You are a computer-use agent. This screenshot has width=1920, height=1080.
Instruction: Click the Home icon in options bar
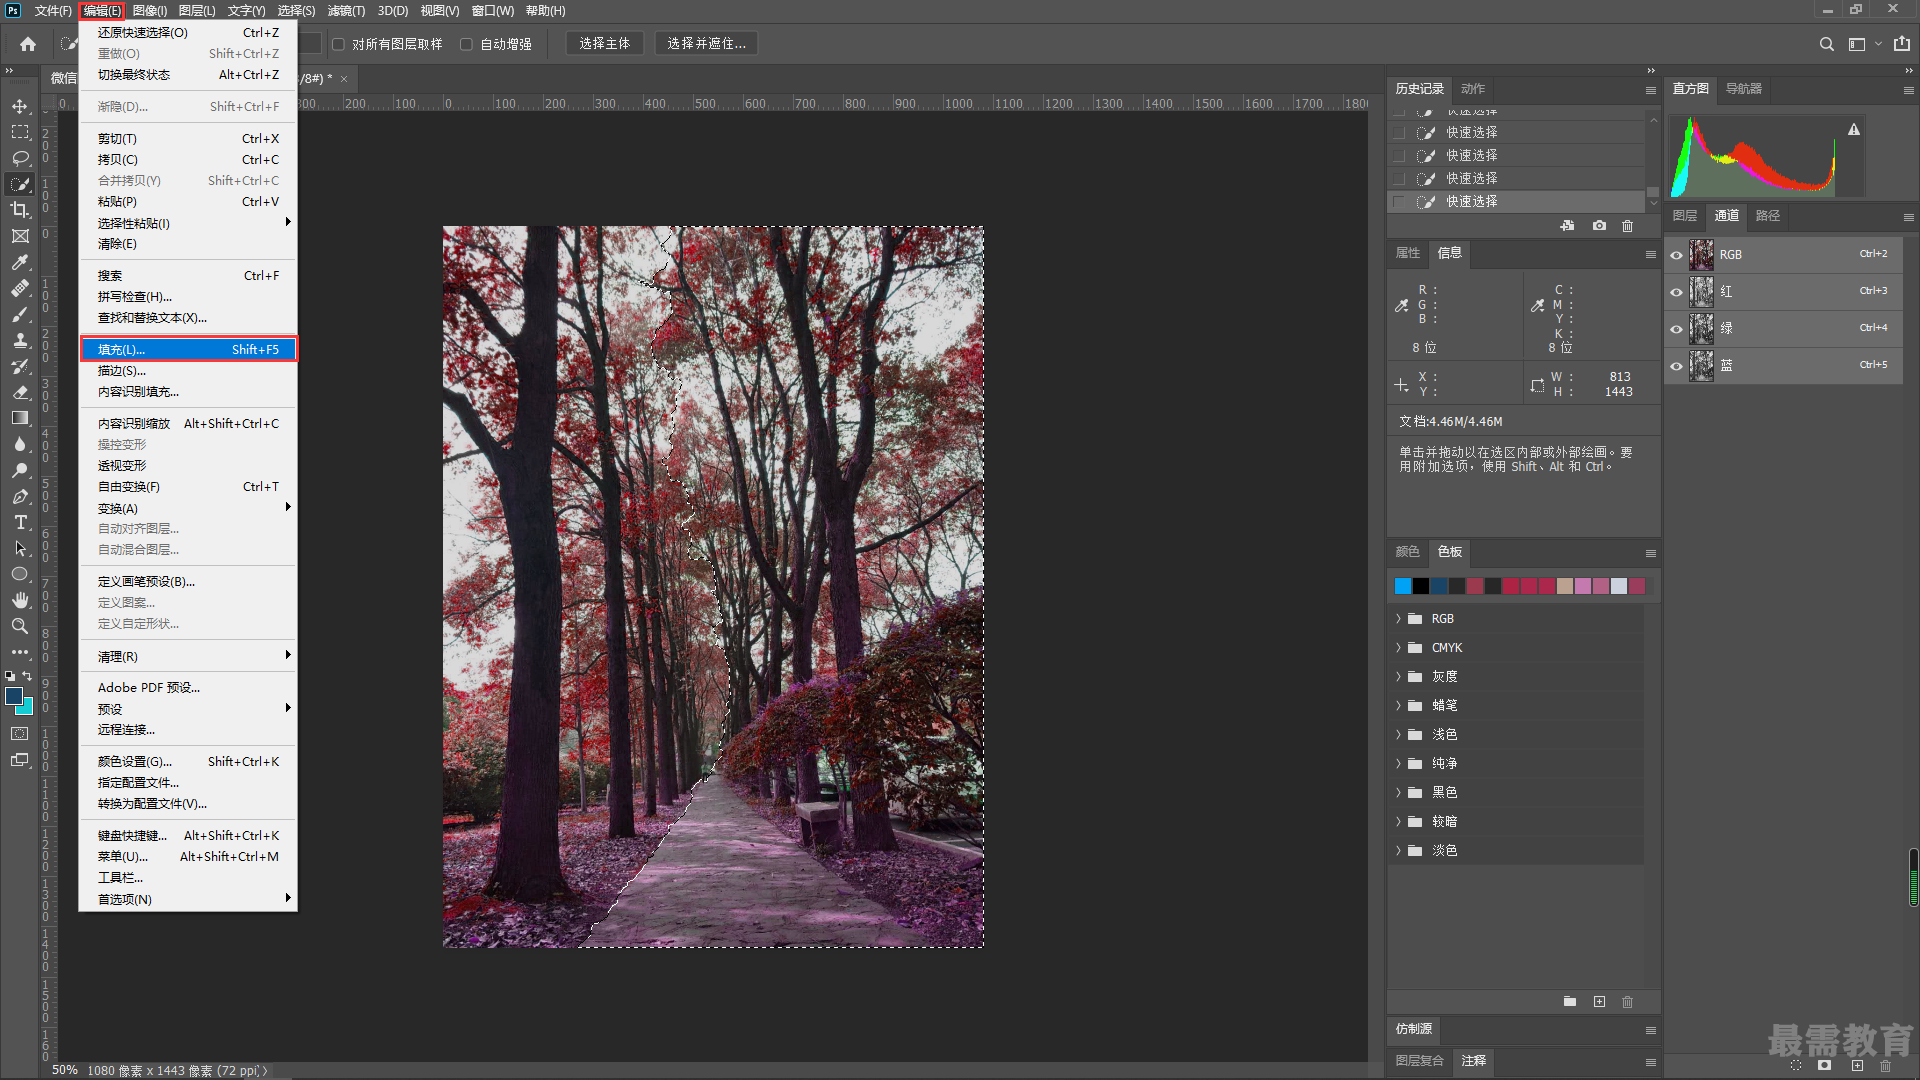point(28,44)
